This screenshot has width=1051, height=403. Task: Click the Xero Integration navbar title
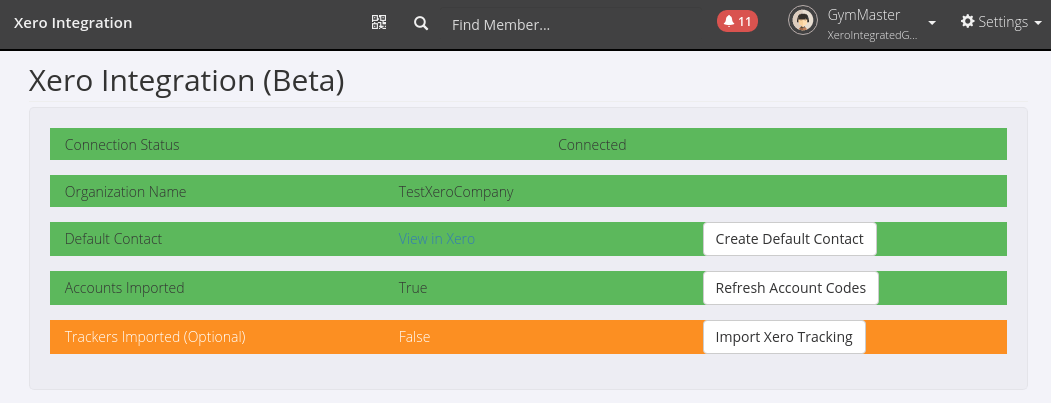[72, 22]
